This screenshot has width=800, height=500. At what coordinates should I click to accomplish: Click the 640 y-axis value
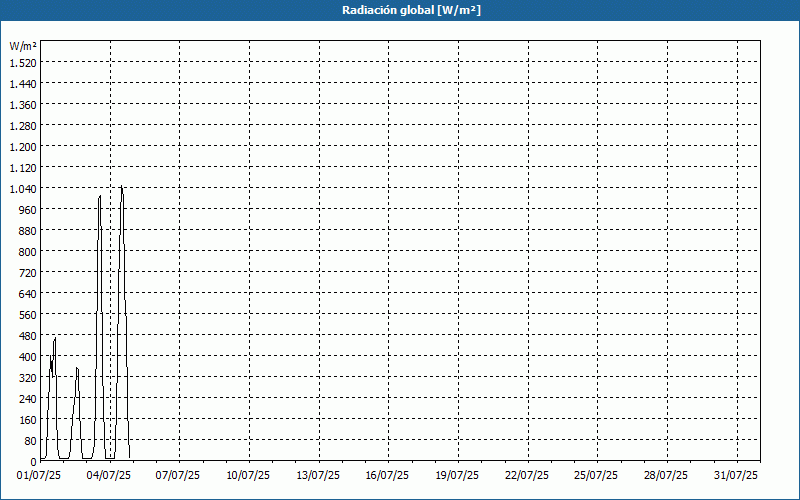27,294
